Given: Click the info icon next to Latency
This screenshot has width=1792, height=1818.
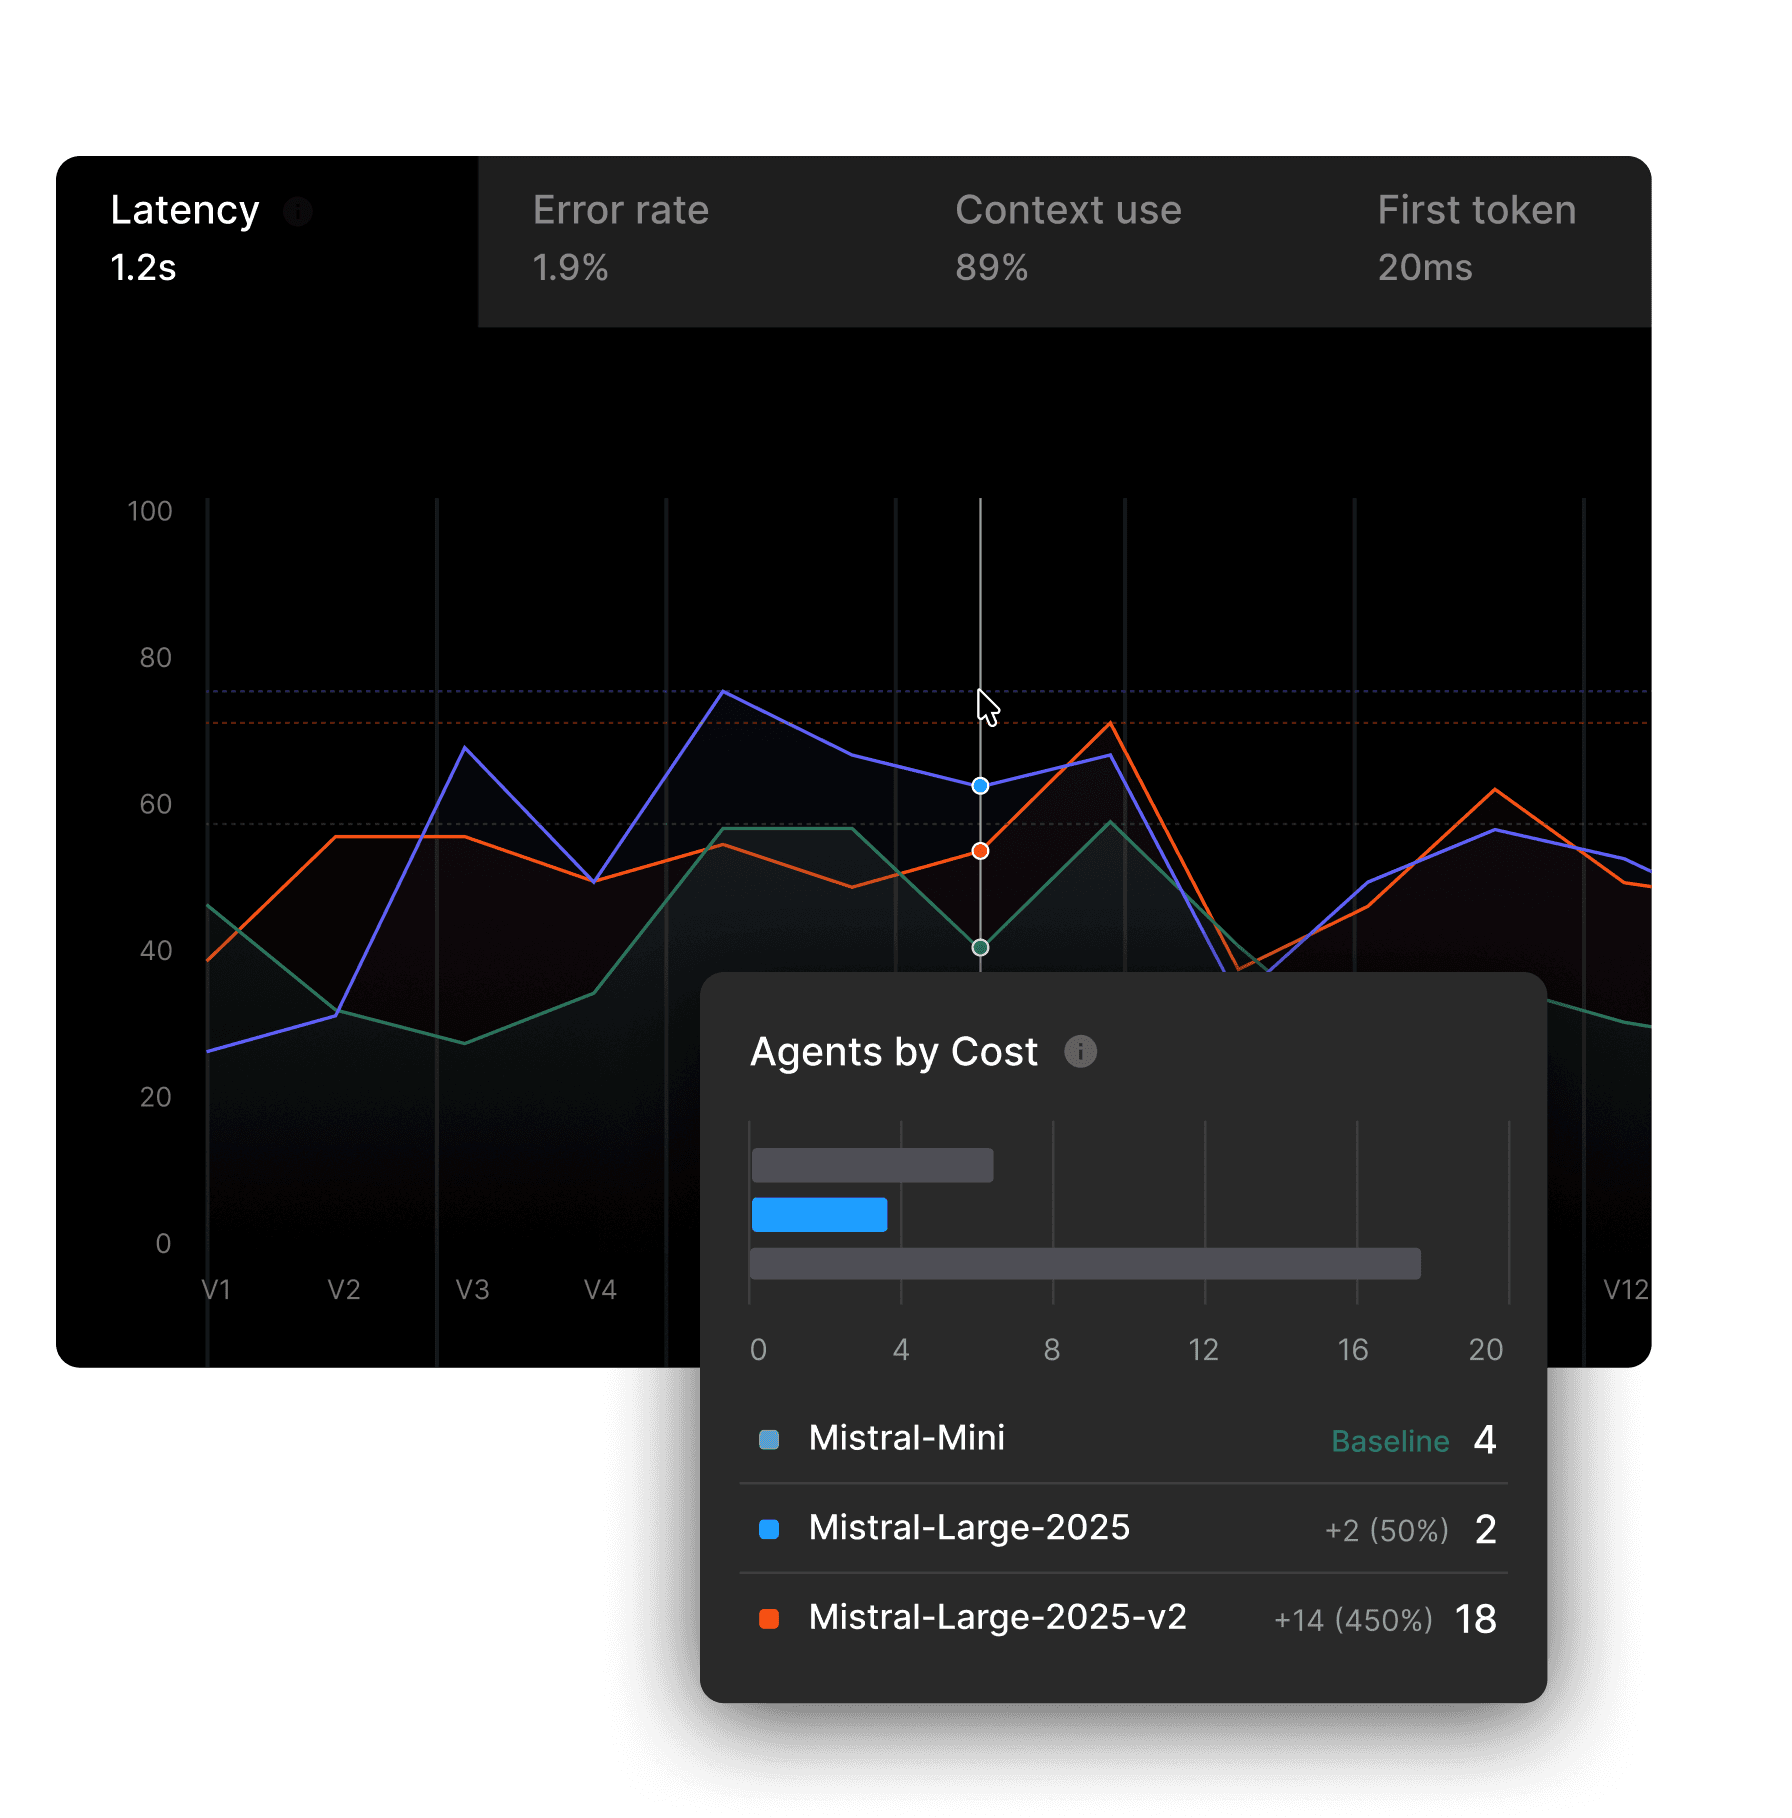Looking at the screenshot, I should [x=298, y=211].
